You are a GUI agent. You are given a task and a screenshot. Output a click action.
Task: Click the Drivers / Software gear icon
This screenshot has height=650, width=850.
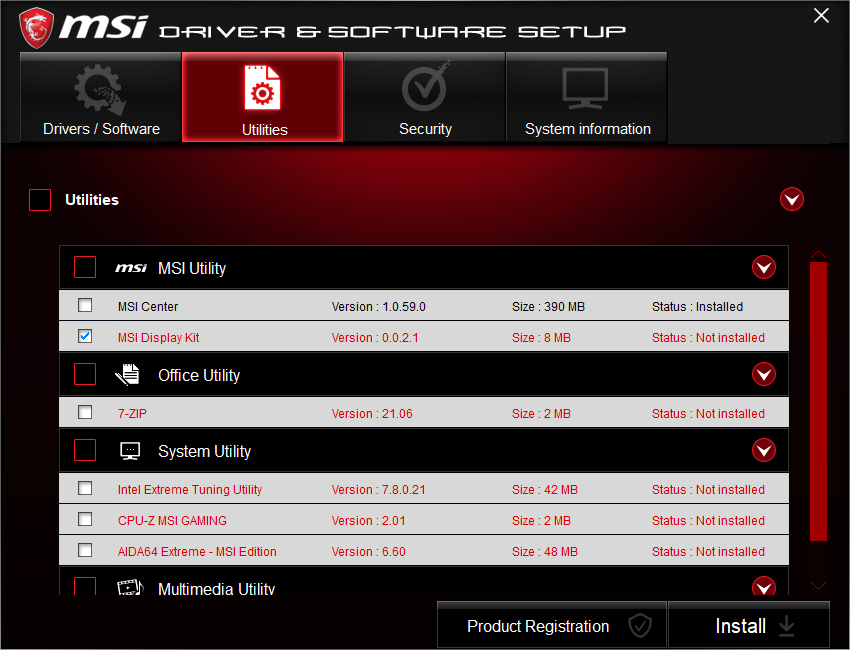(99, 88)
